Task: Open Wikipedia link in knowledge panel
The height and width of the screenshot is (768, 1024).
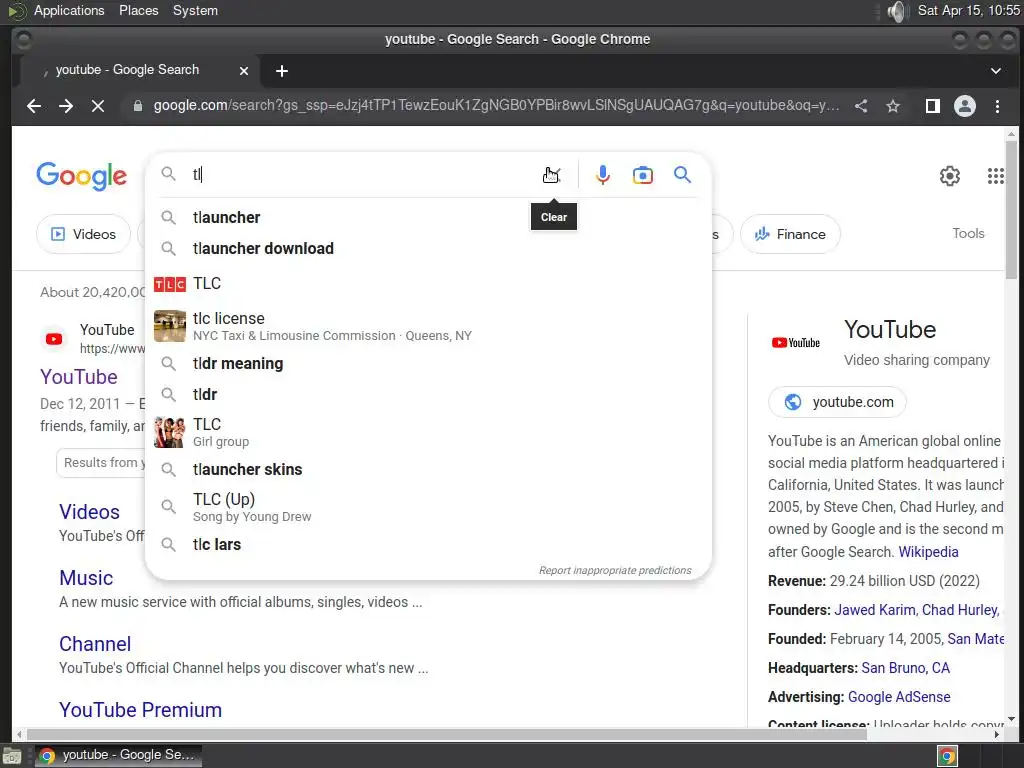Action: (x=928, y=552)
